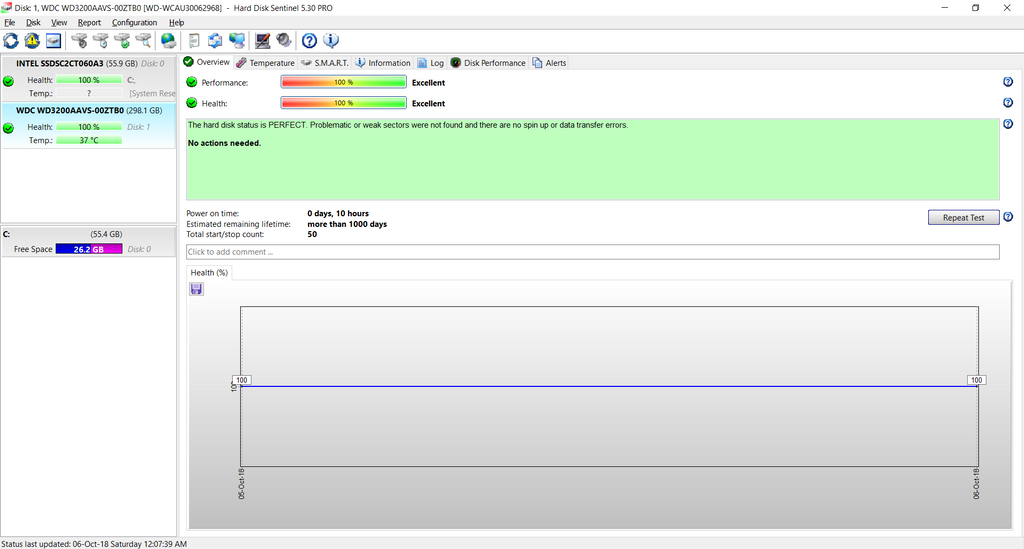Click the Free Space 26.2 GB bar
This screenshot has height=549, width=1024.
coord(89,249)
